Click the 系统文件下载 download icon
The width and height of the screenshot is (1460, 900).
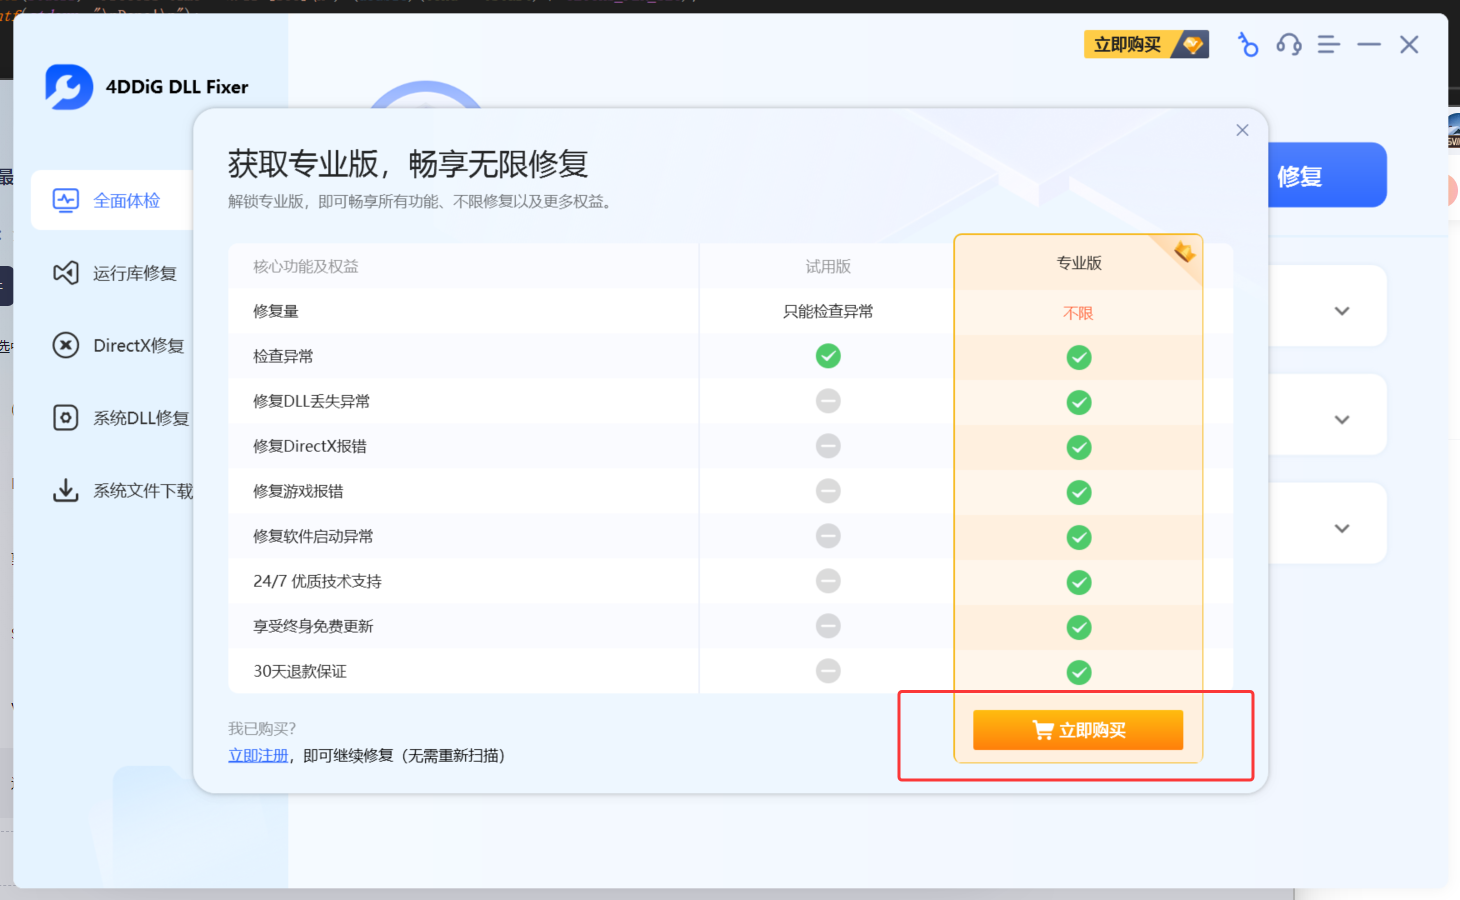click(66, 490)
